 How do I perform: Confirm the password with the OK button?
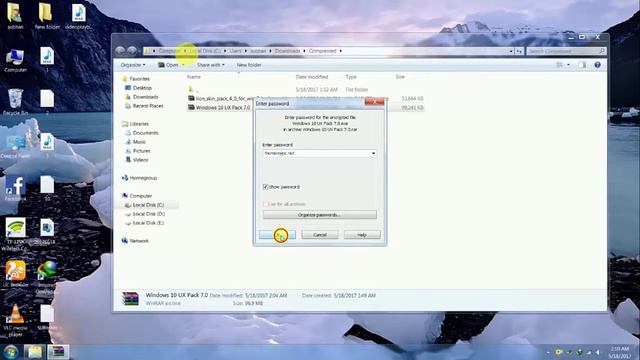pos(277,235)
